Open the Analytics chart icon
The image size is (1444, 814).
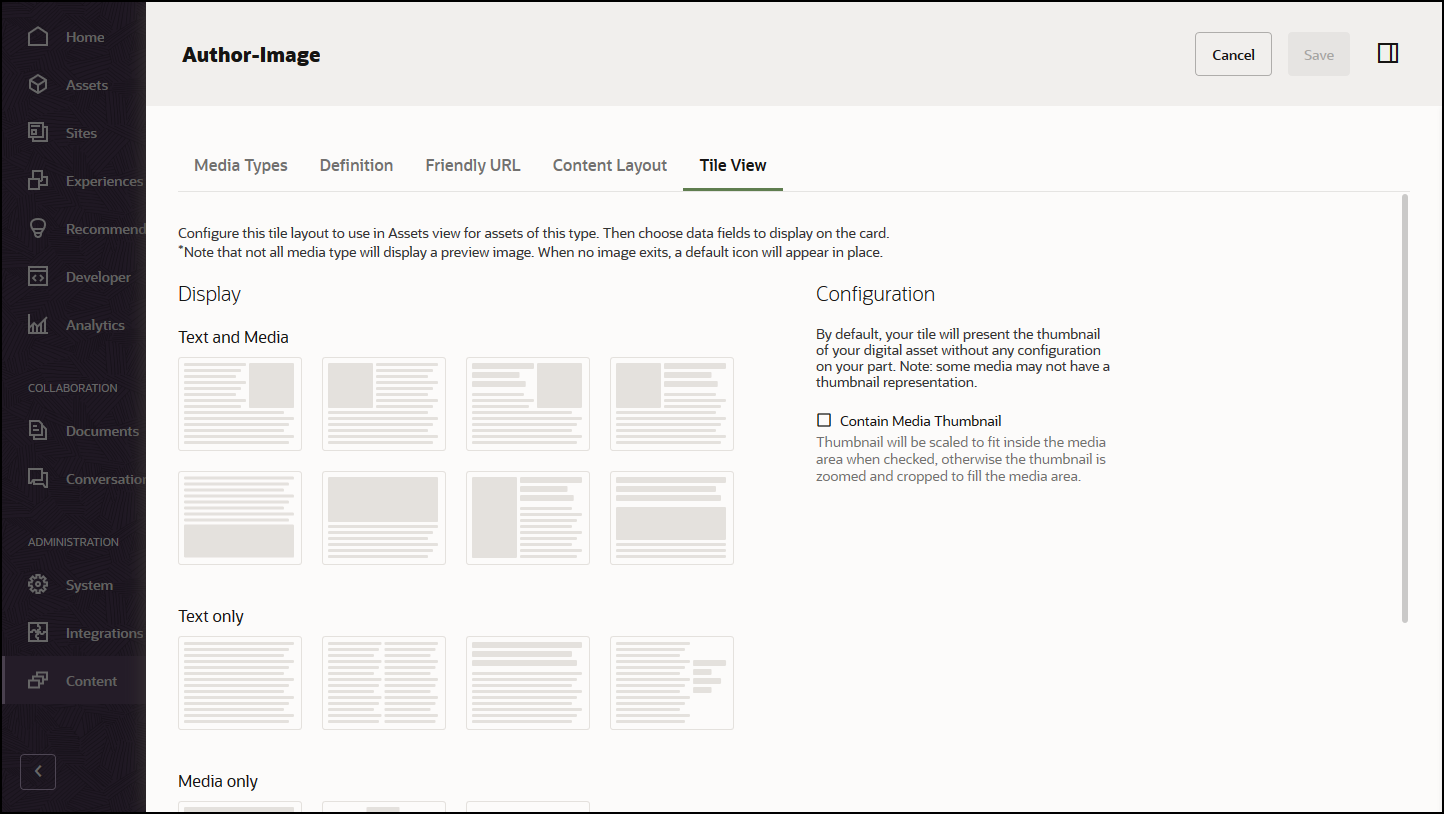38,325
